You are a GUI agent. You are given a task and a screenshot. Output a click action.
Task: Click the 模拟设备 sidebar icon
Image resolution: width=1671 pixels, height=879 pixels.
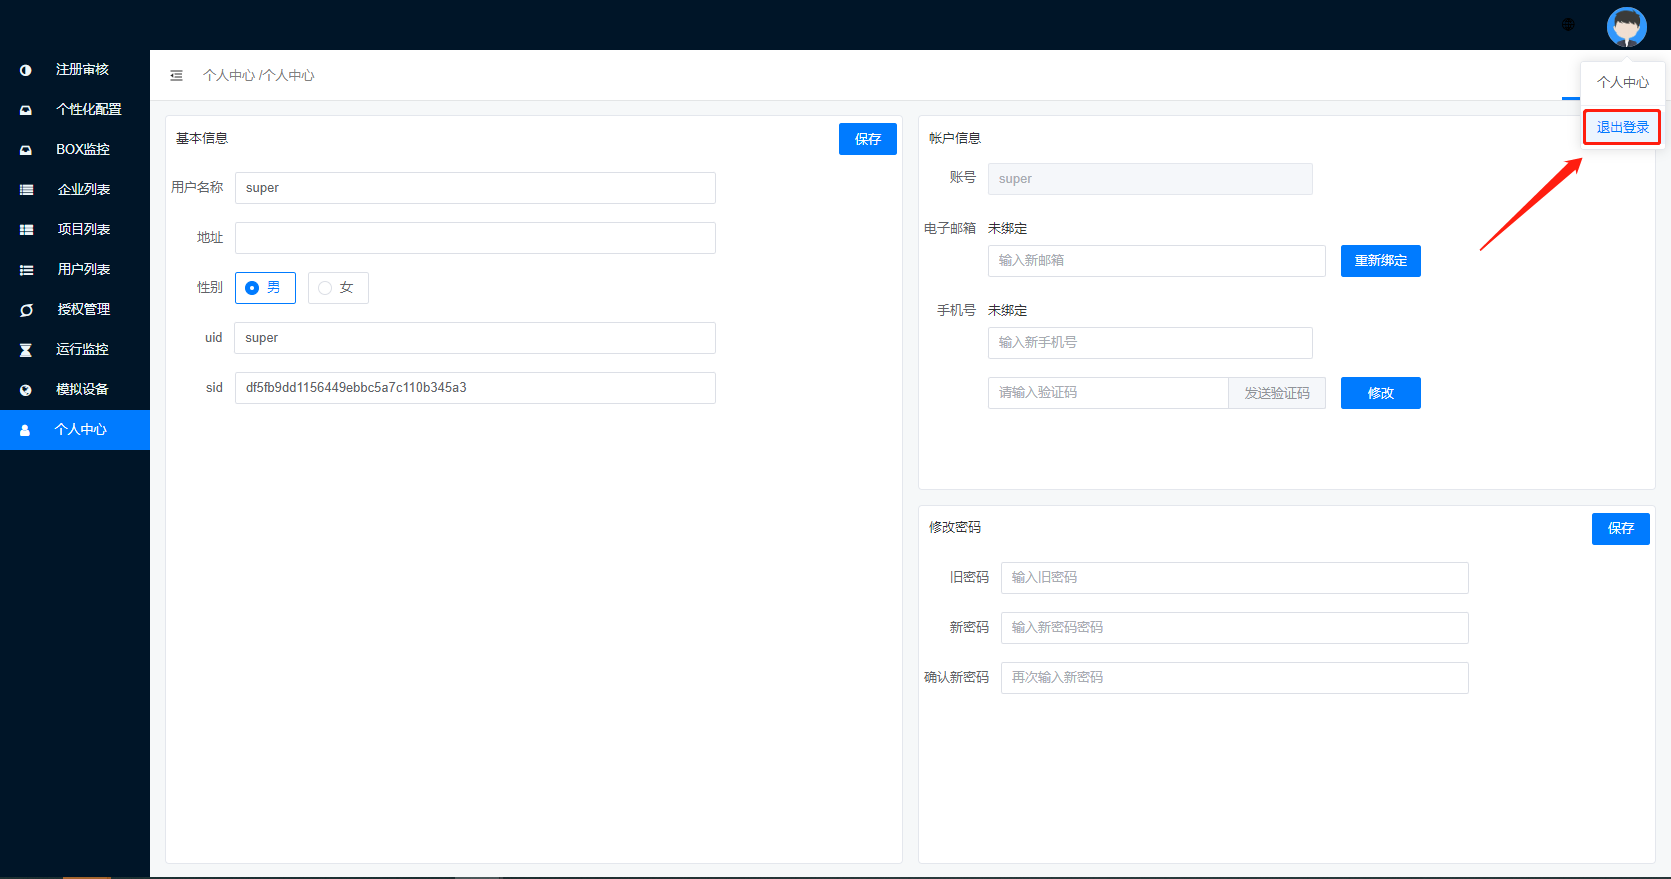coord(26,390)
